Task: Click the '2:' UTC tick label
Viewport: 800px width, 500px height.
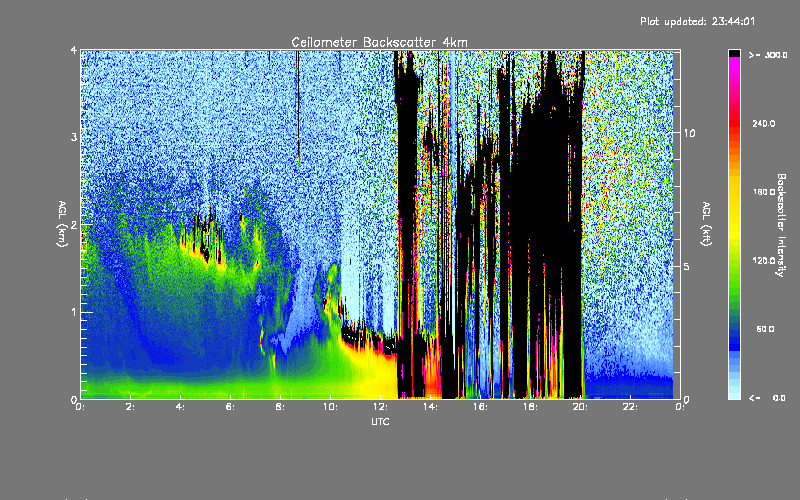Action: [131, 407]
